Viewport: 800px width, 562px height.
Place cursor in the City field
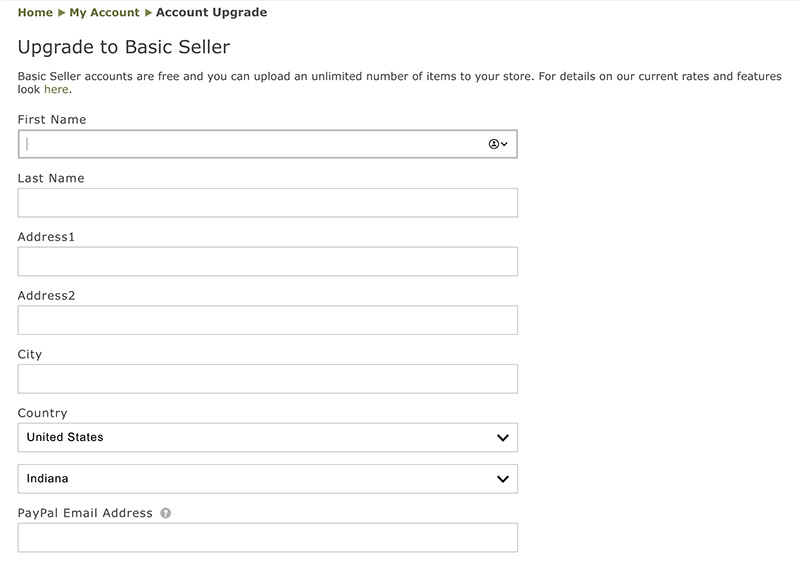pyautogui.click(x=267, y=379)
